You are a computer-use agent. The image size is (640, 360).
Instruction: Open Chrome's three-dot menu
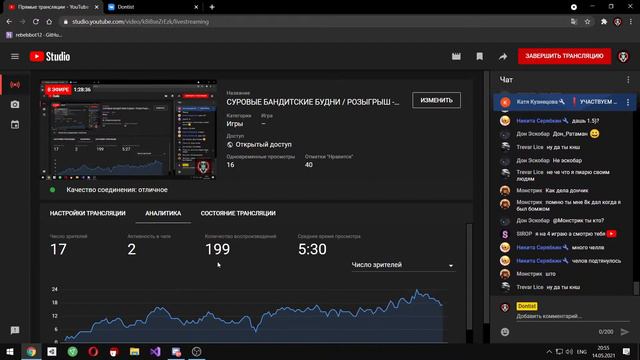(x=631, y=22)
